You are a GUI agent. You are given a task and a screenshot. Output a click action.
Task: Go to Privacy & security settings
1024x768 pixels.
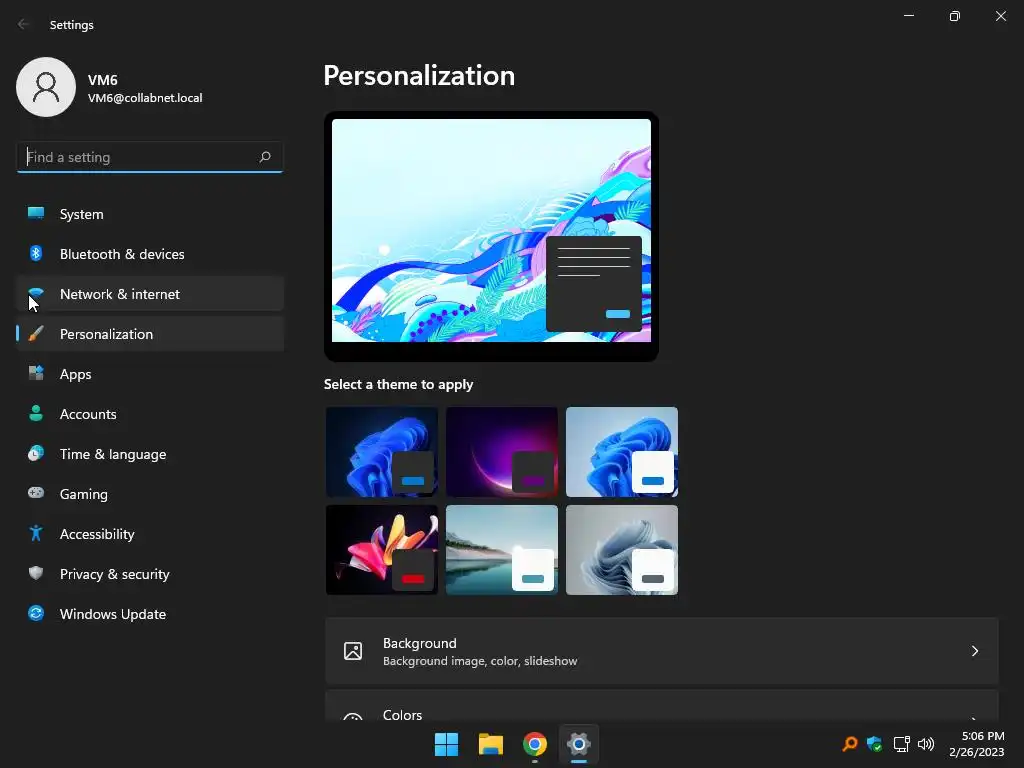150,574
